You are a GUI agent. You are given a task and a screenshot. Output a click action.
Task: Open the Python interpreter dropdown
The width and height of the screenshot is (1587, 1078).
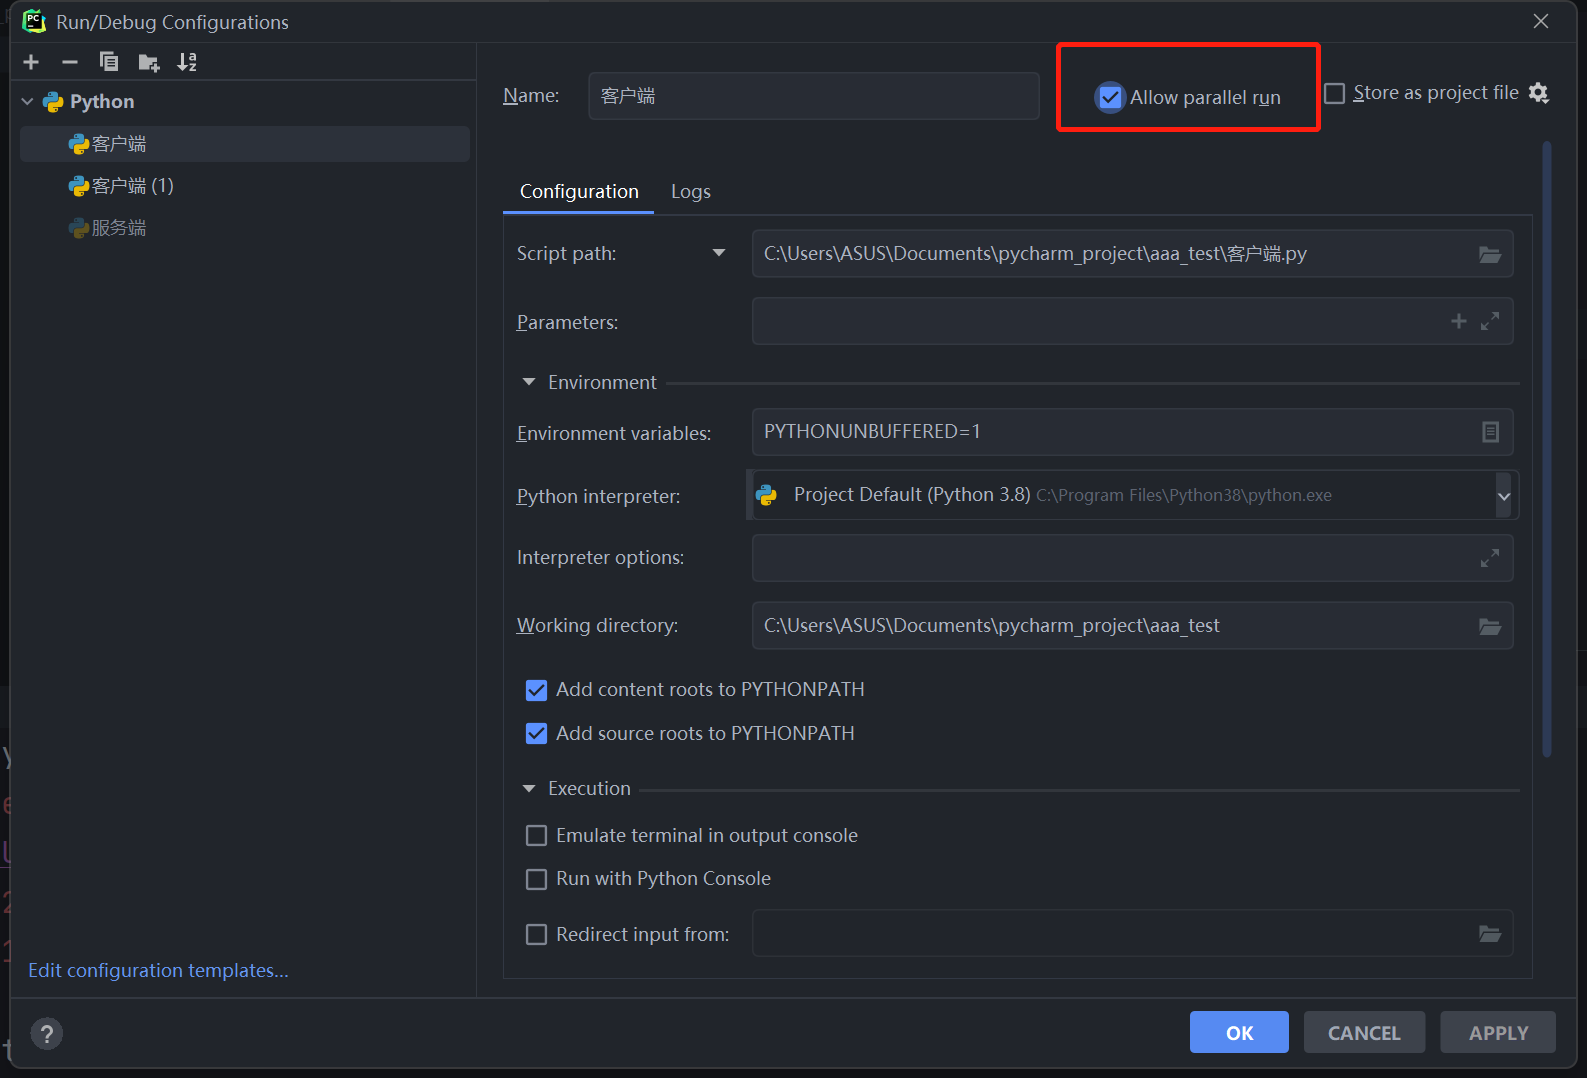1504,495
